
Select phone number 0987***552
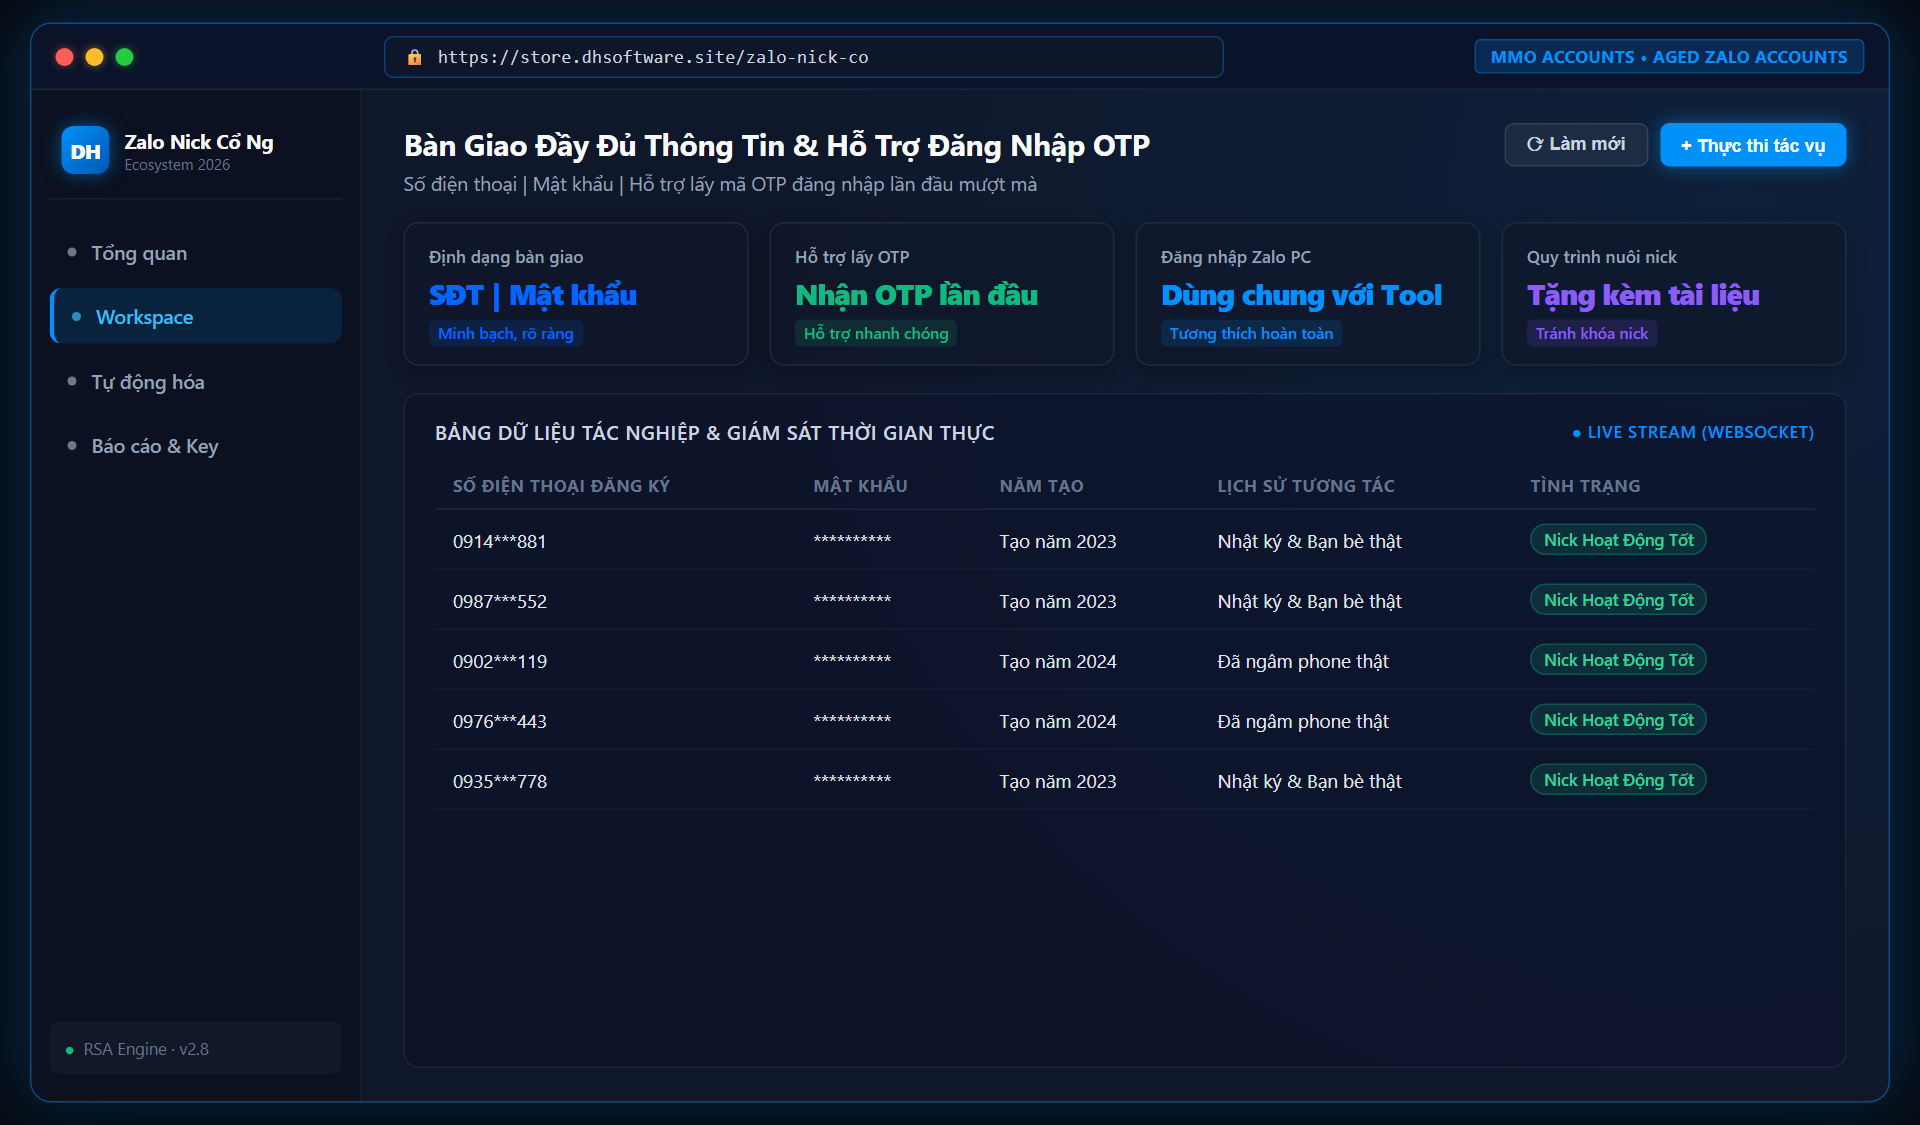499,601
